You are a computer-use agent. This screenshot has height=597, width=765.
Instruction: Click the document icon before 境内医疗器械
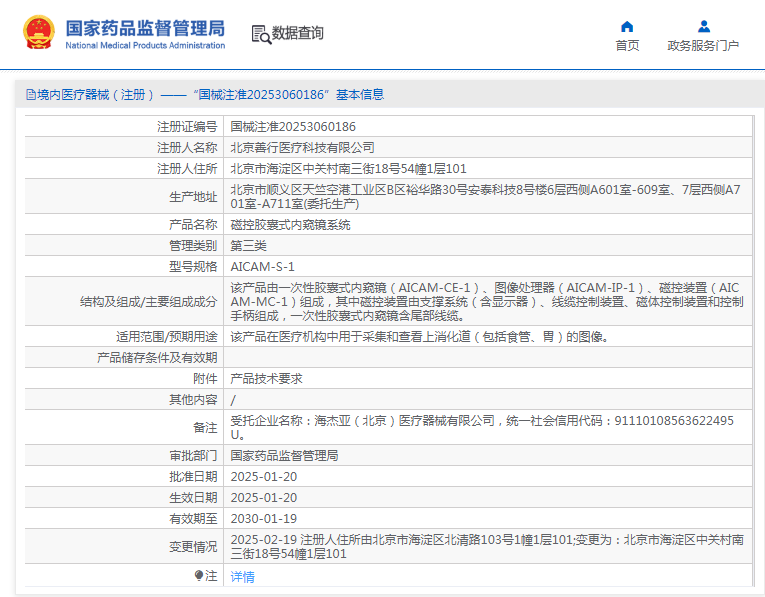31,95
